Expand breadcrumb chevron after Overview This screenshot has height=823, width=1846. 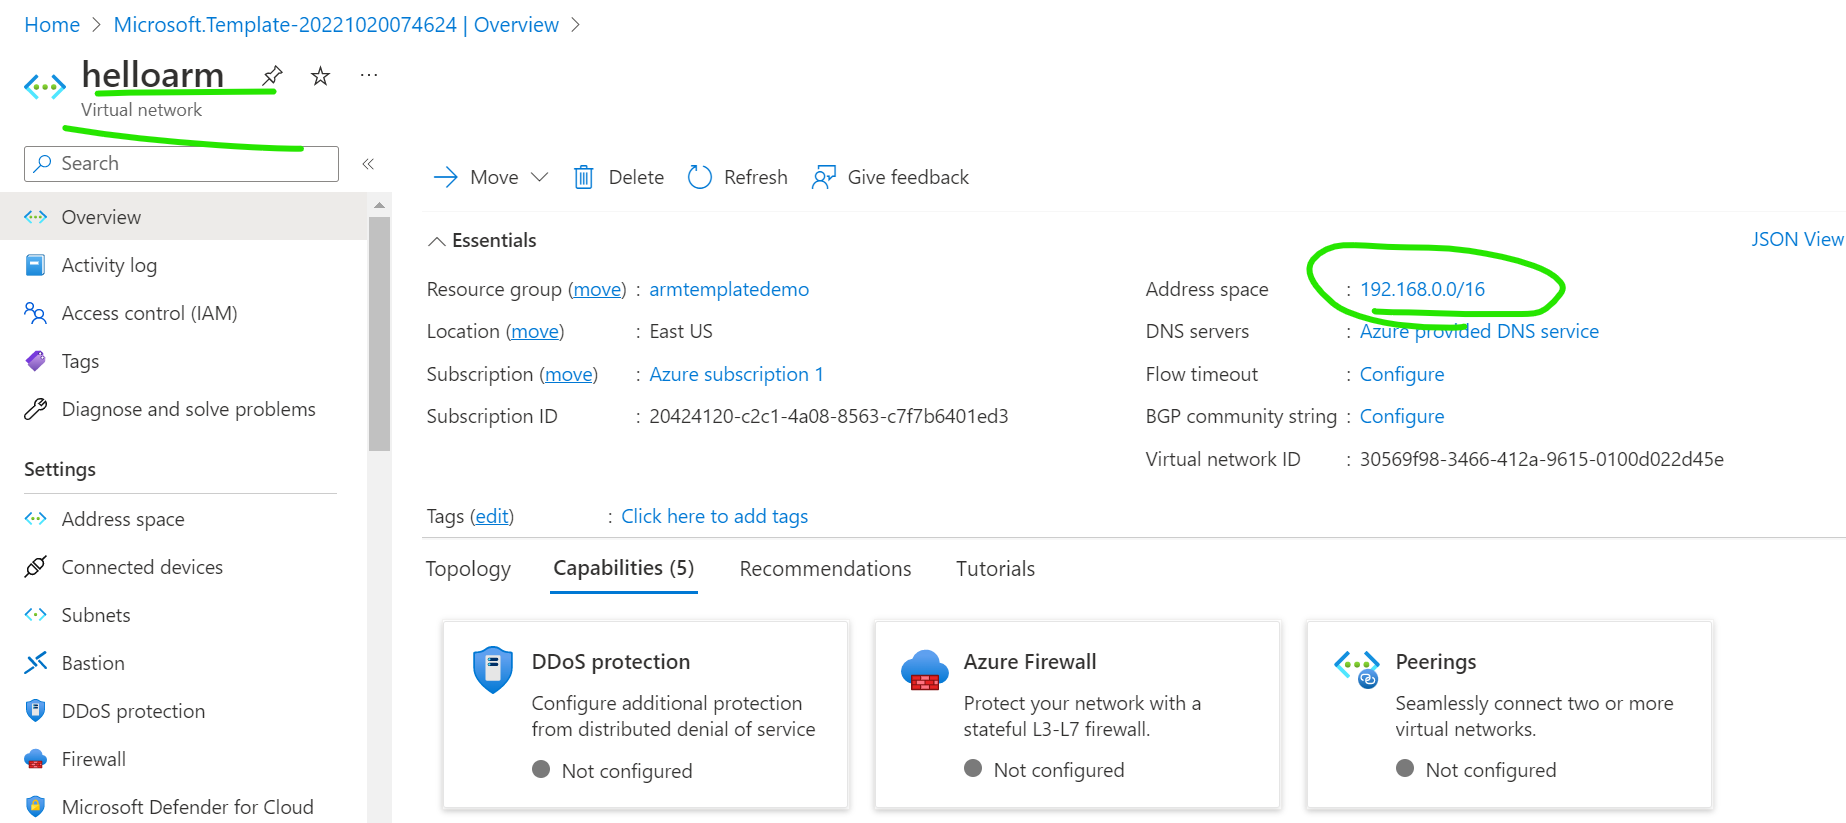click(x=576, y=25)
